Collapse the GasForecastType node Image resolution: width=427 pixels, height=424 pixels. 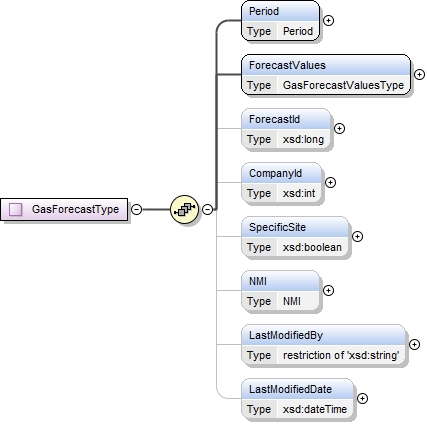pyautogui.click(x=136, y=209)
